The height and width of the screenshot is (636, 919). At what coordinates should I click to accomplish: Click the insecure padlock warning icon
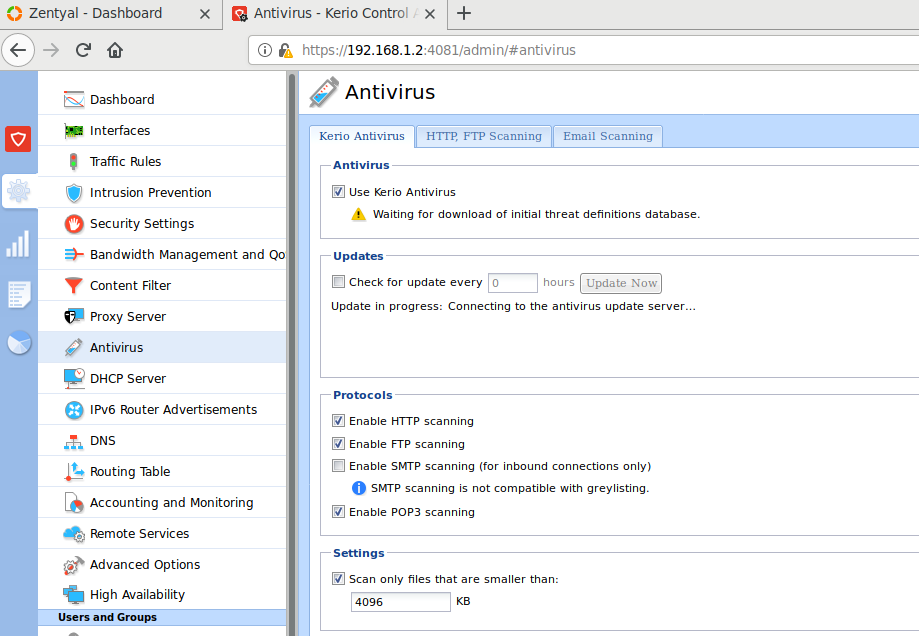285,50
